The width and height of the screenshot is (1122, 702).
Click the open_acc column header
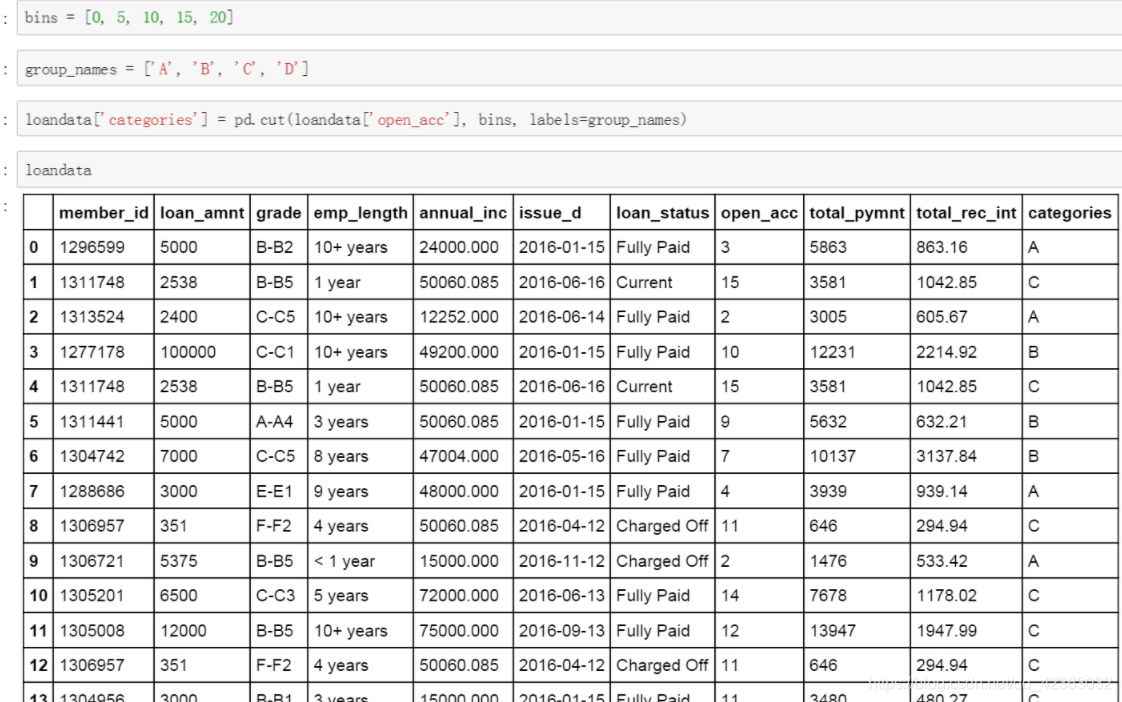click(759, 213)
